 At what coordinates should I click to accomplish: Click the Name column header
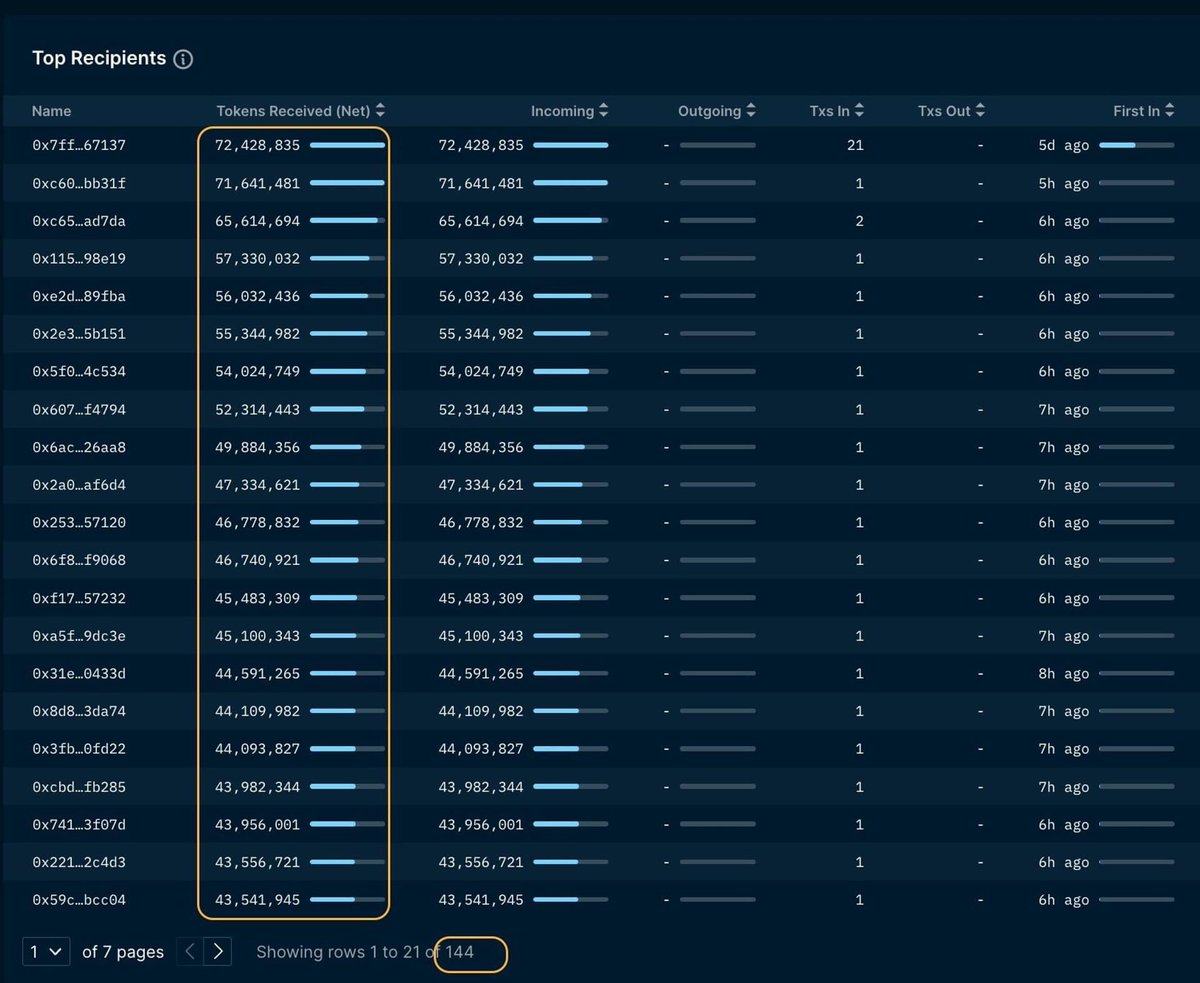click(51, 111)
